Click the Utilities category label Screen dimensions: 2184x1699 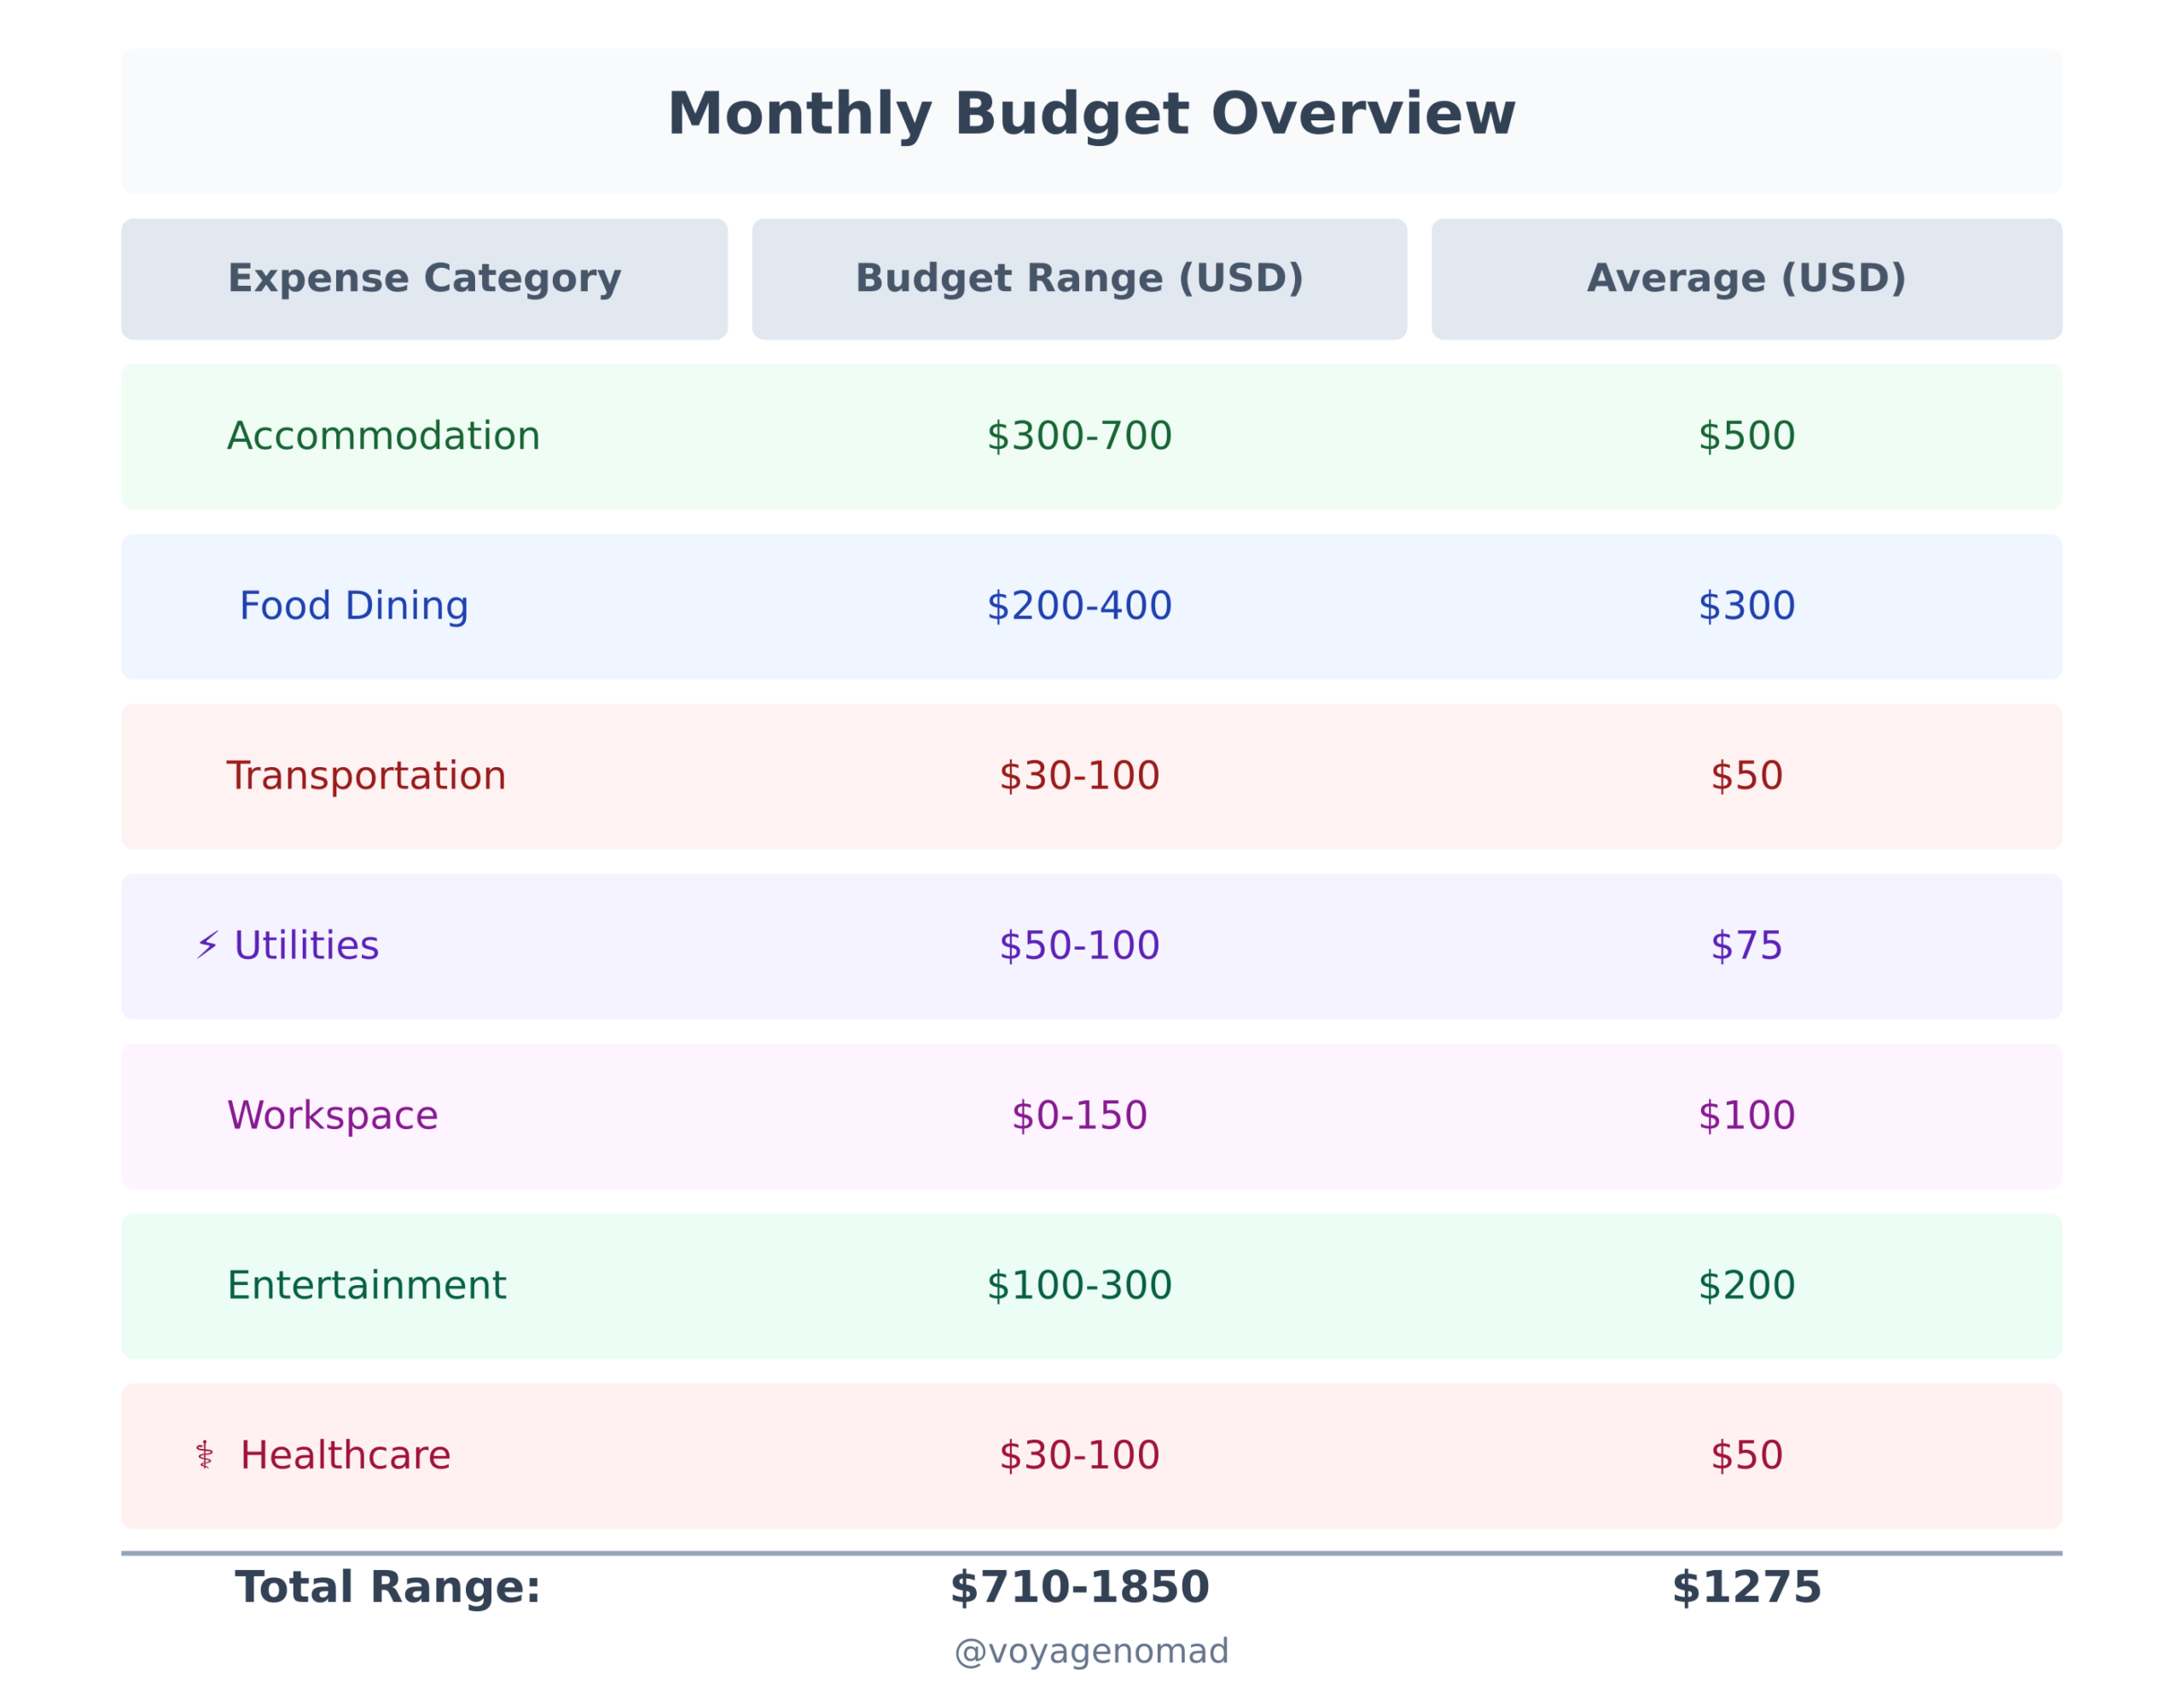(x=306, y=946)
